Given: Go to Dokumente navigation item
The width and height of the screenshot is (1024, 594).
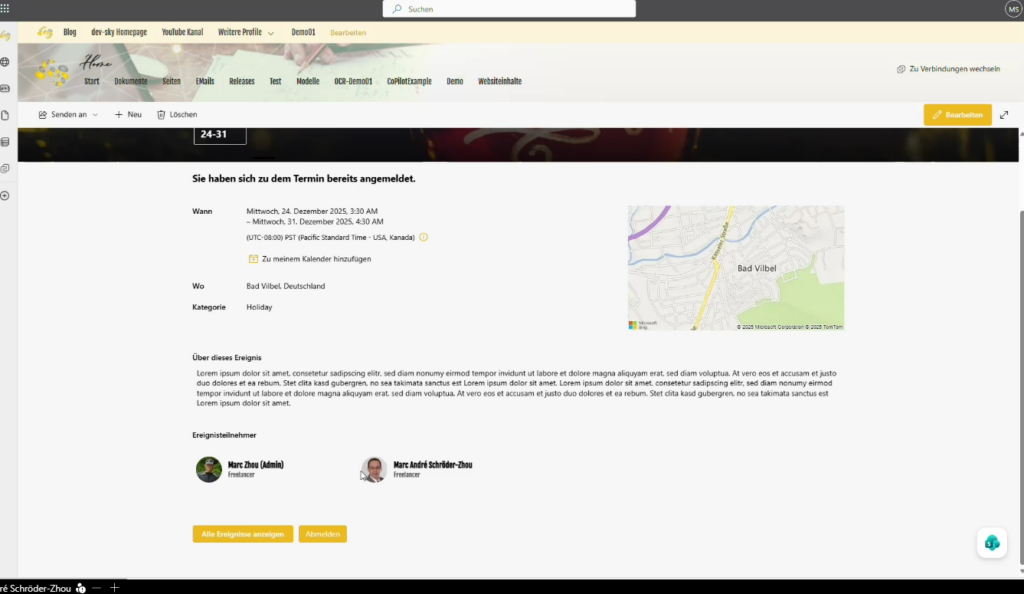Looking at the screenshot, I should [131, 82].
